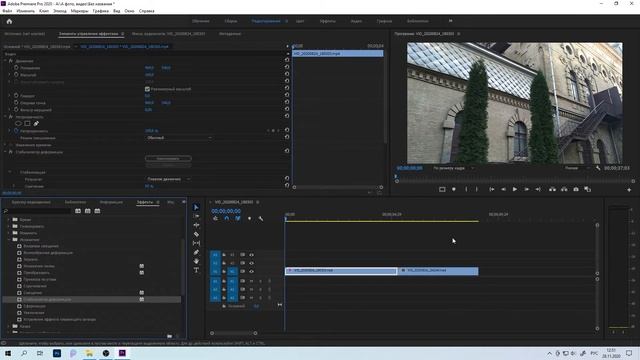Viewport: 640px width, 360px height.
Task: Toggle uniform scale checkbox
Action: coord(147,89)
